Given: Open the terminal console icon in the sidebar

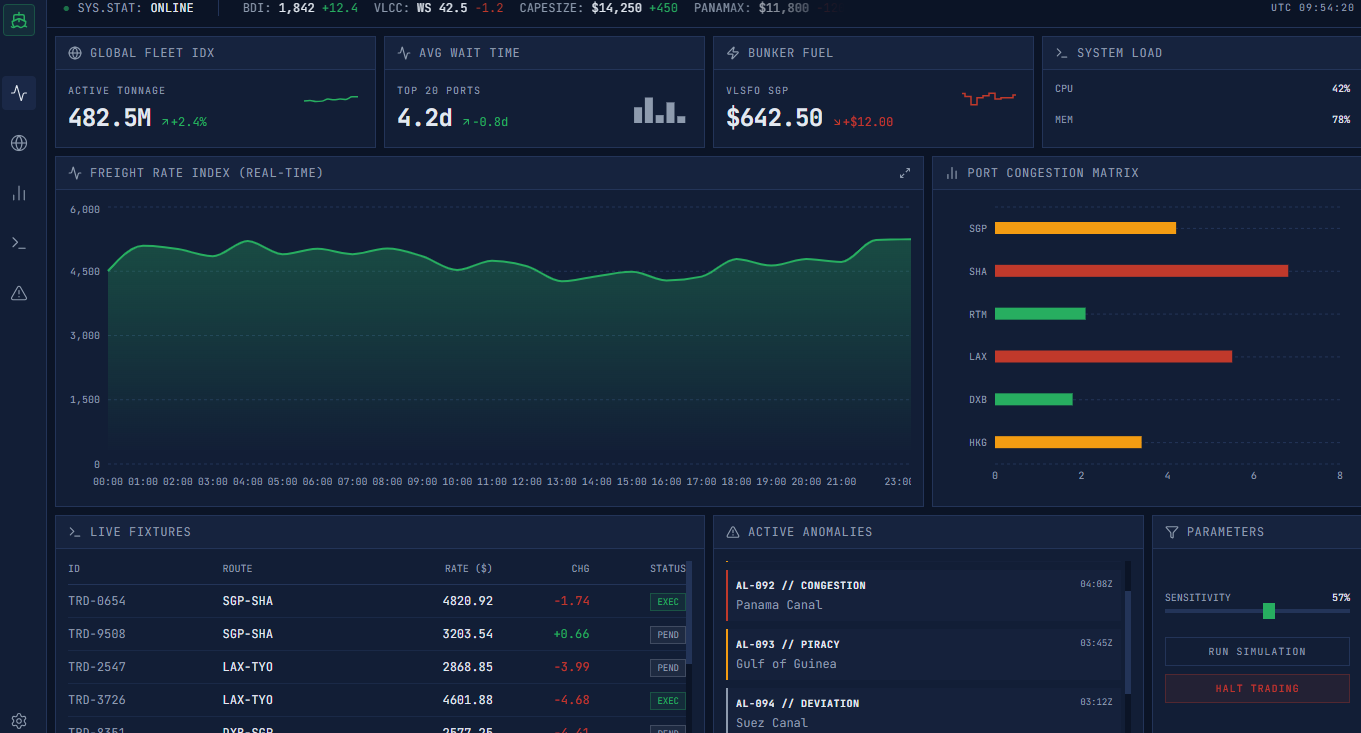Looking at the screenshot, I should pos(18,243).
